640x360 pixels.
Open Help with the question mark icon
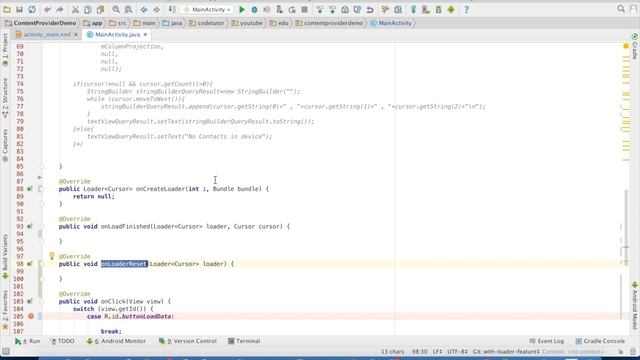466,9
